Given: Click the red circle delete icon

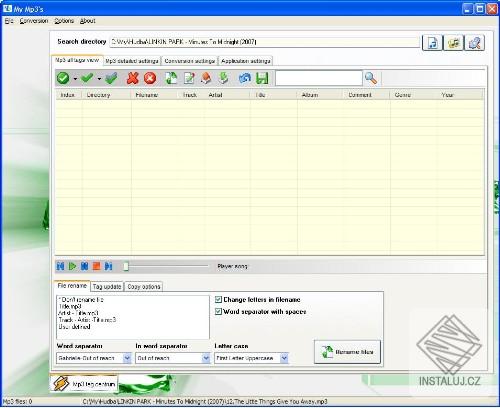Looking at the screenshot, I should click(150, 78).
